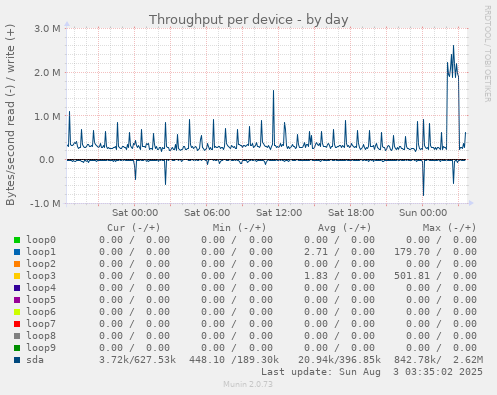Image resolution: width=497 pixels, height=395 pixels.
Task: Click the sda navy color swatch
Action: (17, 360)
